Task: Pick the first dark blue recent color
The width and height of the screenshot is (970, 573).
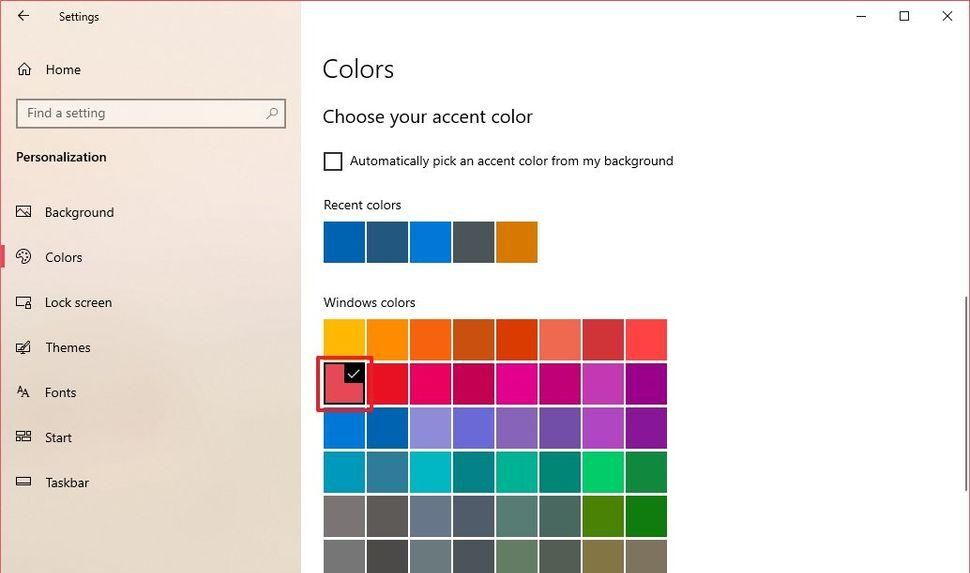Action: click(x=344, y=242)
